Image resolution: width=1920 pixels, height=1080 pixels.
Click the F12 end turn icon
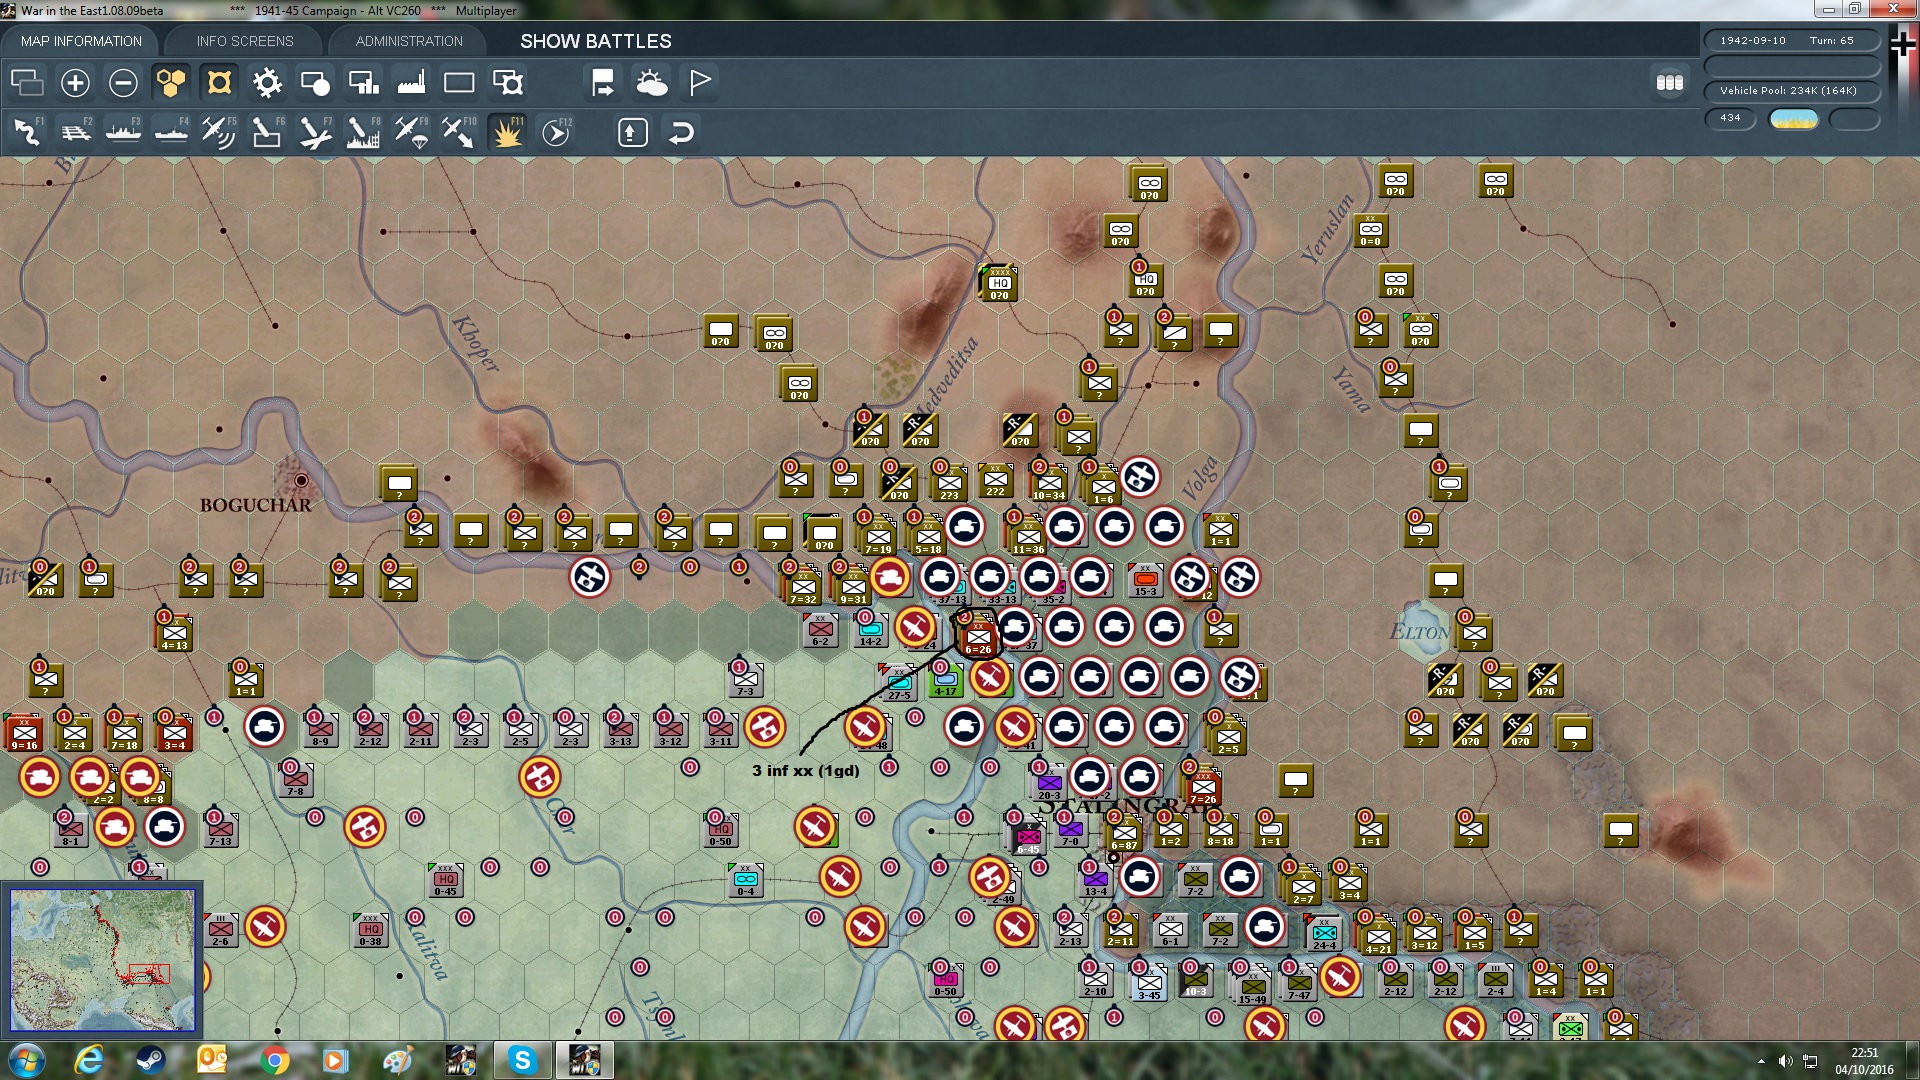click(556, 132)
